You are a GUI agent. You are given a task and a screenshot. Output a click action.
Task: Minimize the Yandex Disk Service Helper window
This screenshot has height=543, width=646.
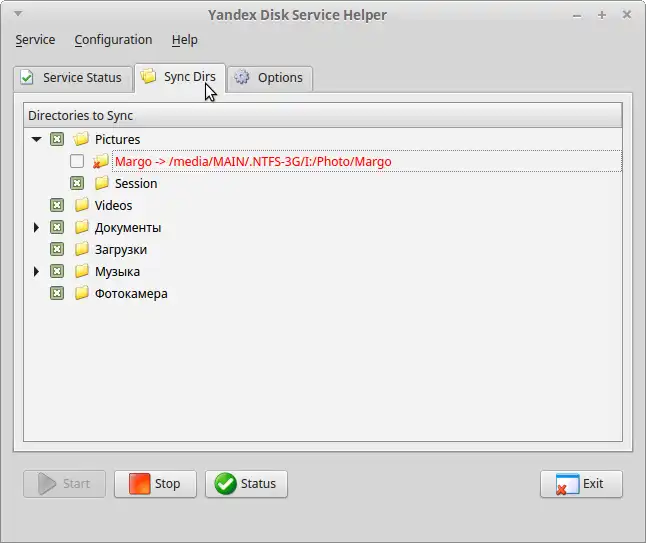click(x=577, y=16)
